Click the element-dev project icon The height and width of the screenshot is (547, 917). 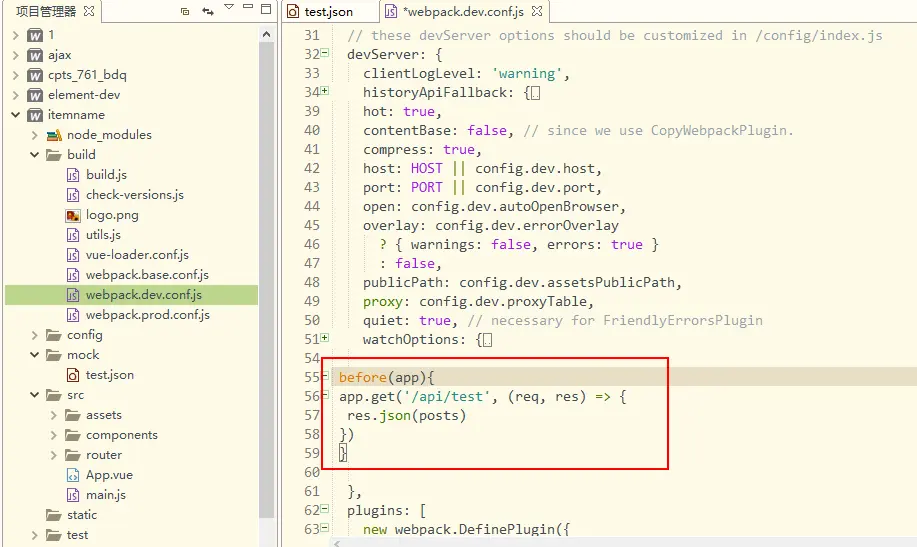[x=35, y=95]
